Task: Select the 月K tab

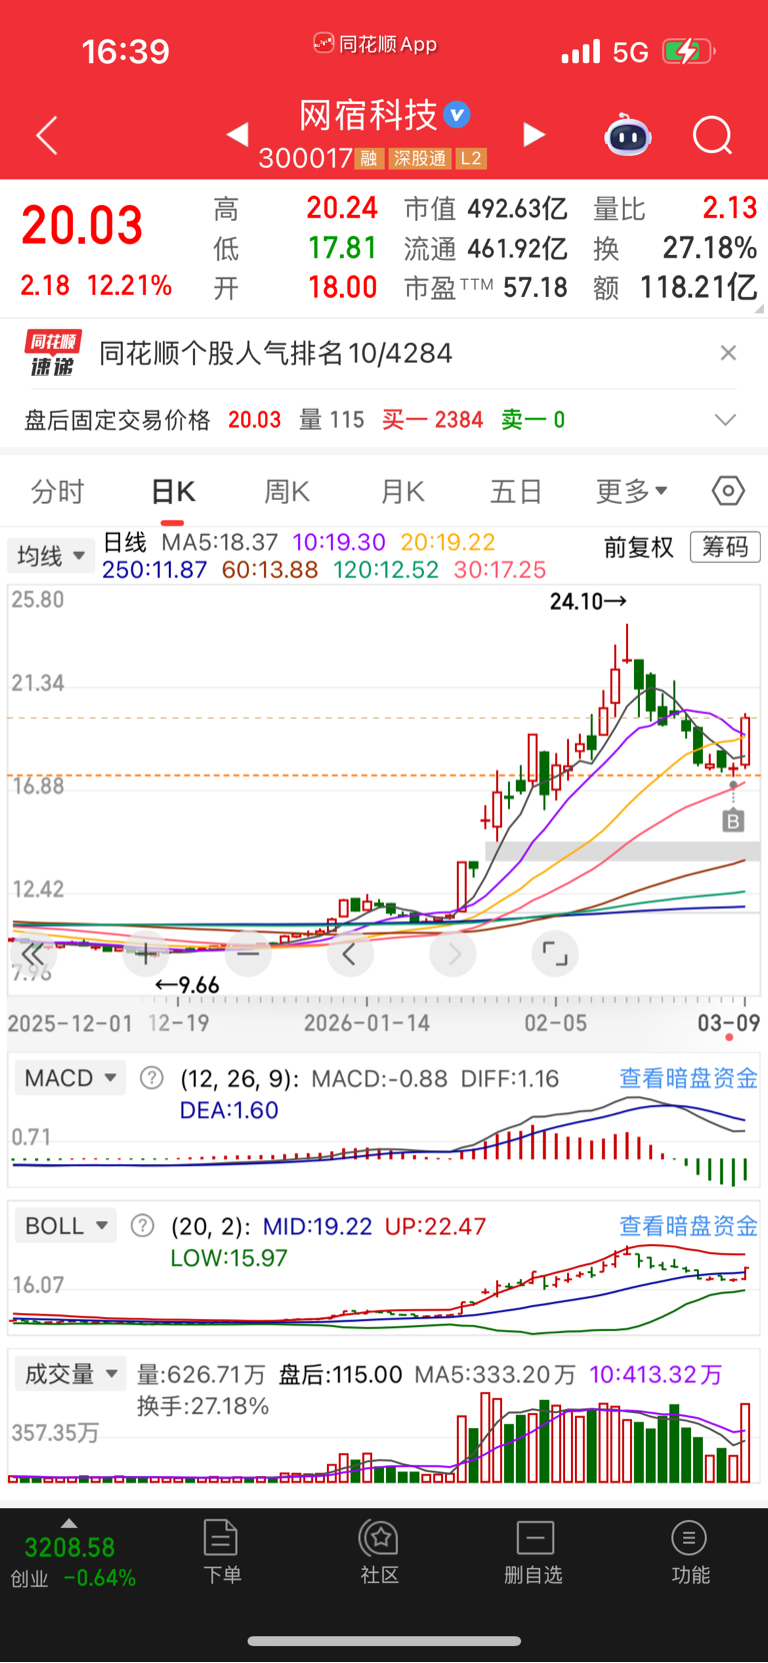Action: click(402, 492)
